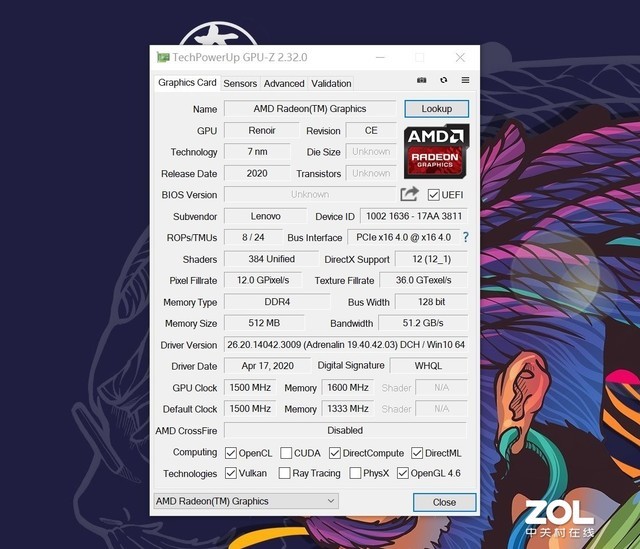Screen dimensions: 640x549
Task: Click the Release Date field 2020
Action: coord(257,173)
